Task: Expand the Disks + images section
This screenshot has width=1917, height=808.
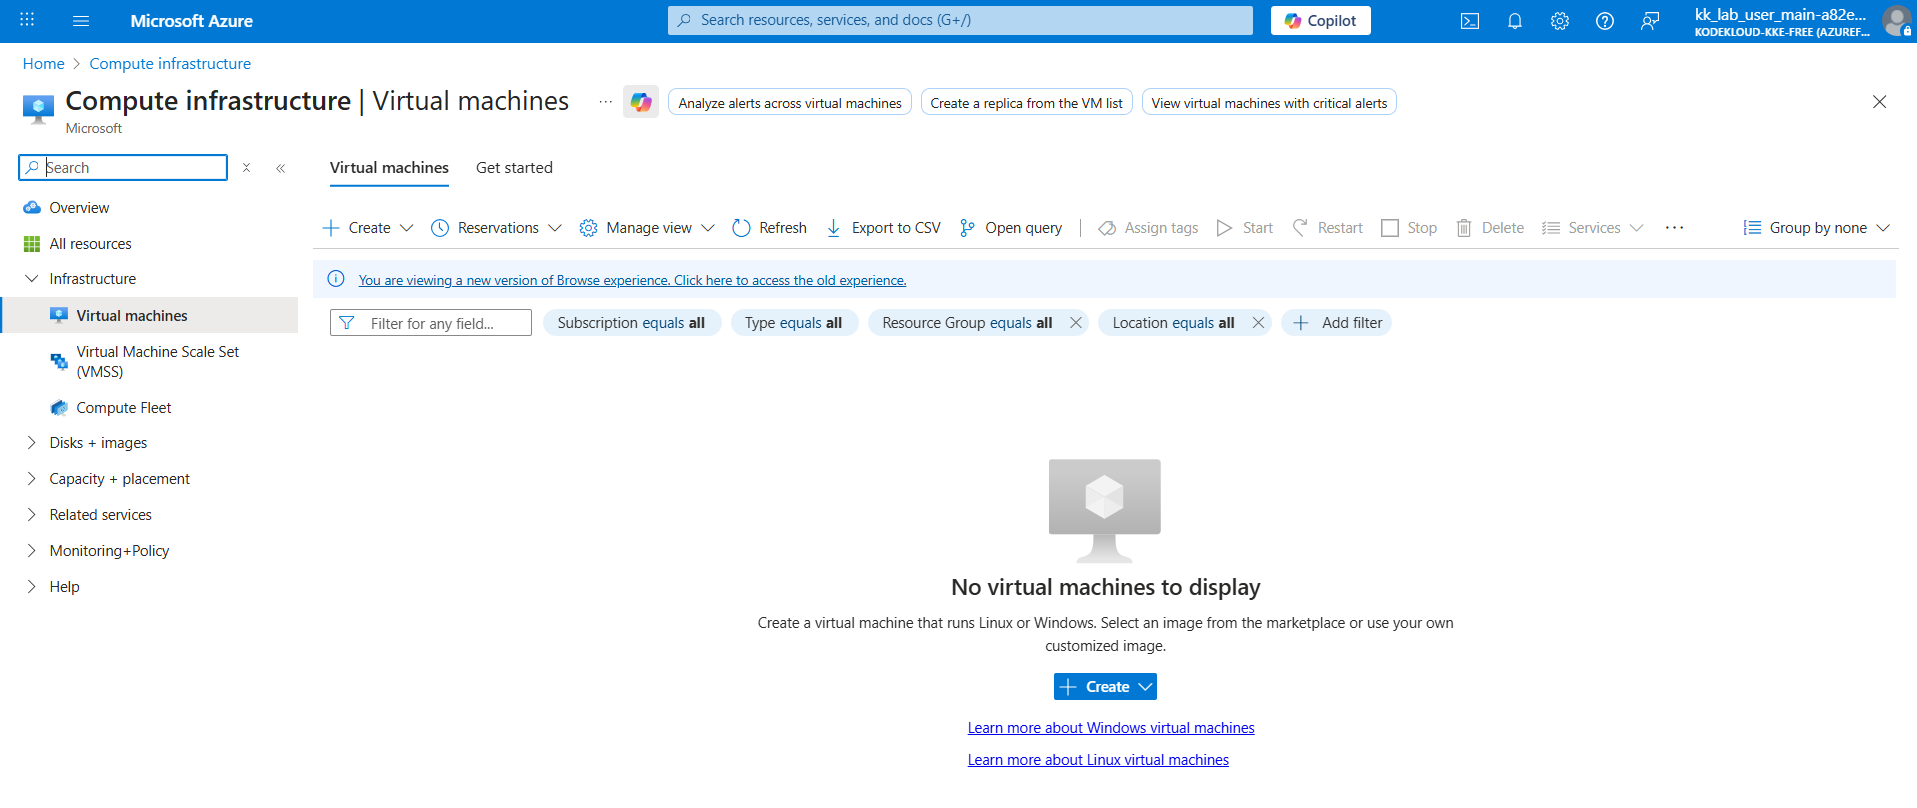Action: tap(31, 443)
